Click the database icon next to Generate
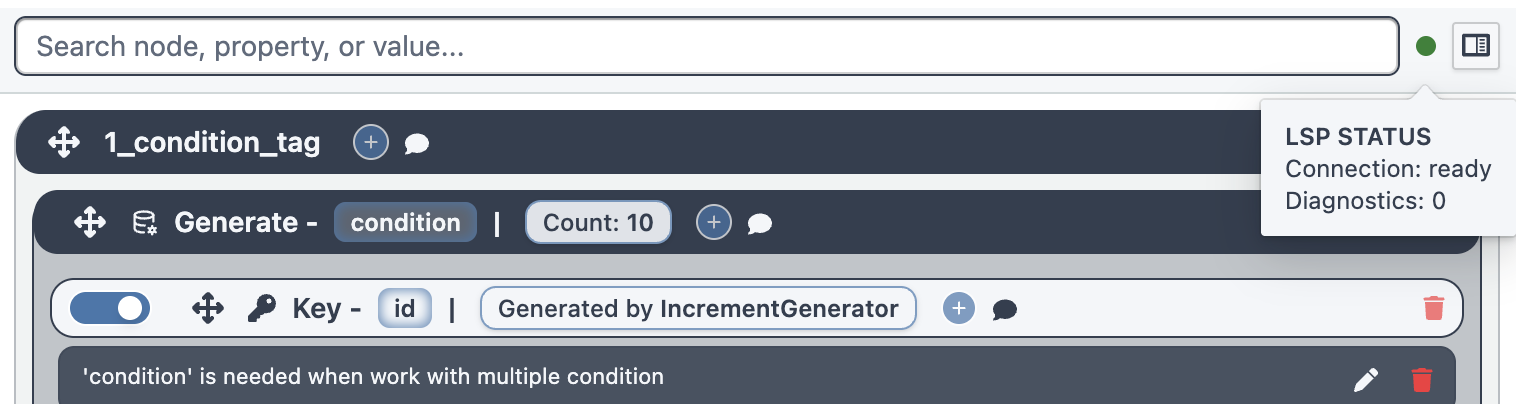Screen dimensions: 1516x404 [x=145, y=222]
